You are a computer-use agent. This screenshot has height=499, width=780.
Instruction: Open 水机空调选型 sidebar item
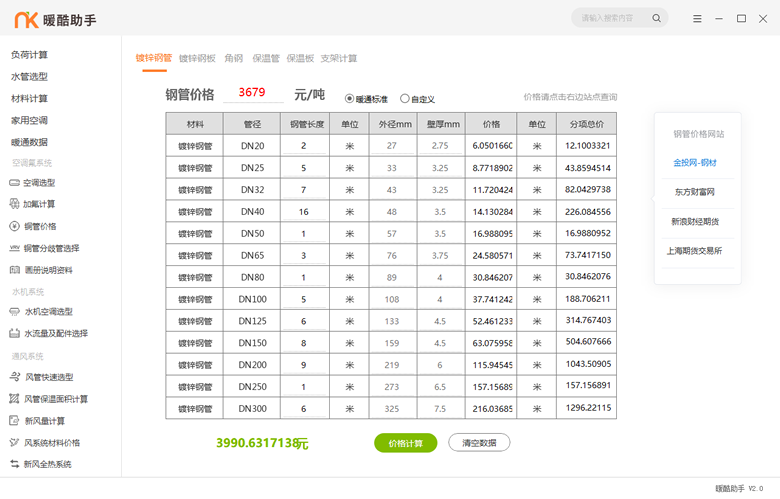pyautogui.click(x=48, y=312)
